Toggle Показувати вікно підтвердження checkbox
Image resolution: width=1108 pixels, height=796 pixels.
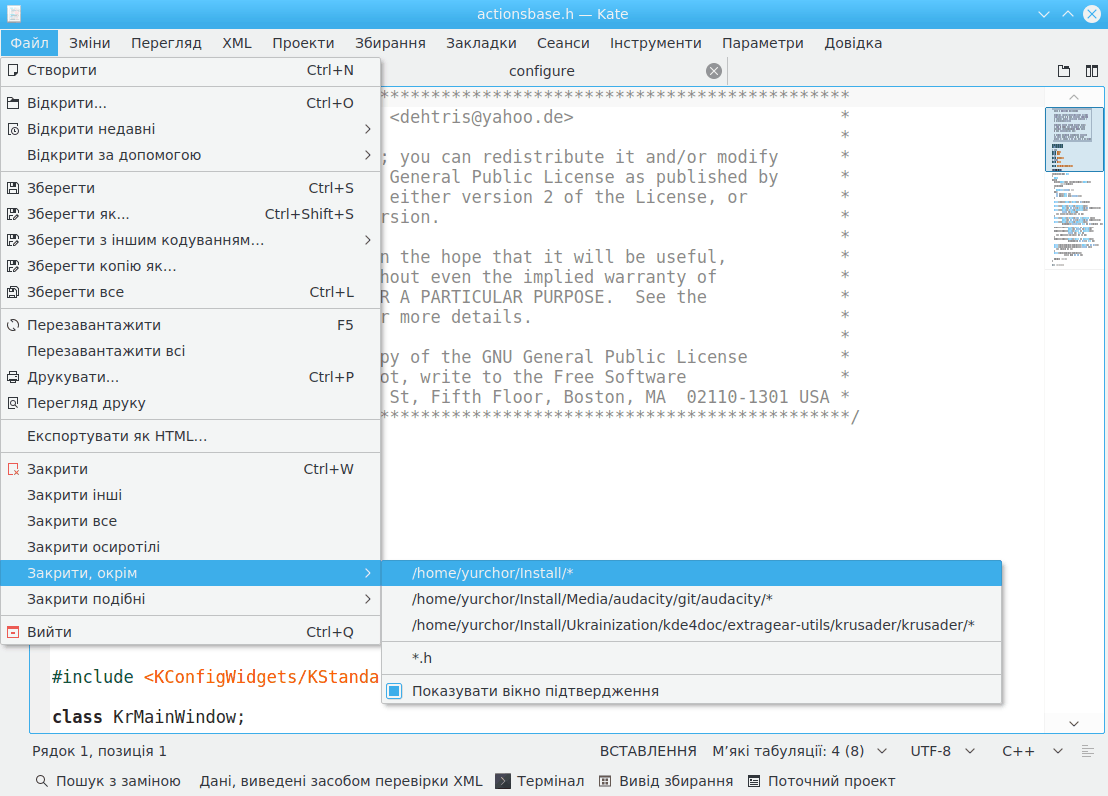(394, 691)
